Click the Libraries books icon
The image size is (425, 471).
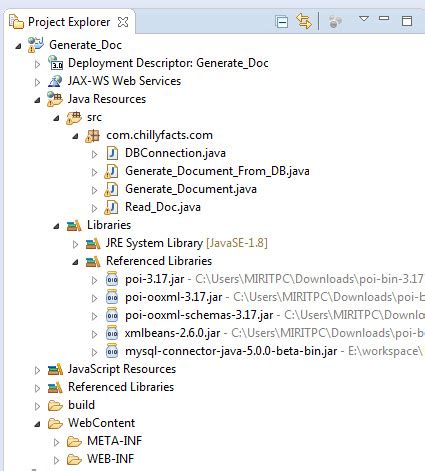pos(74,226)
